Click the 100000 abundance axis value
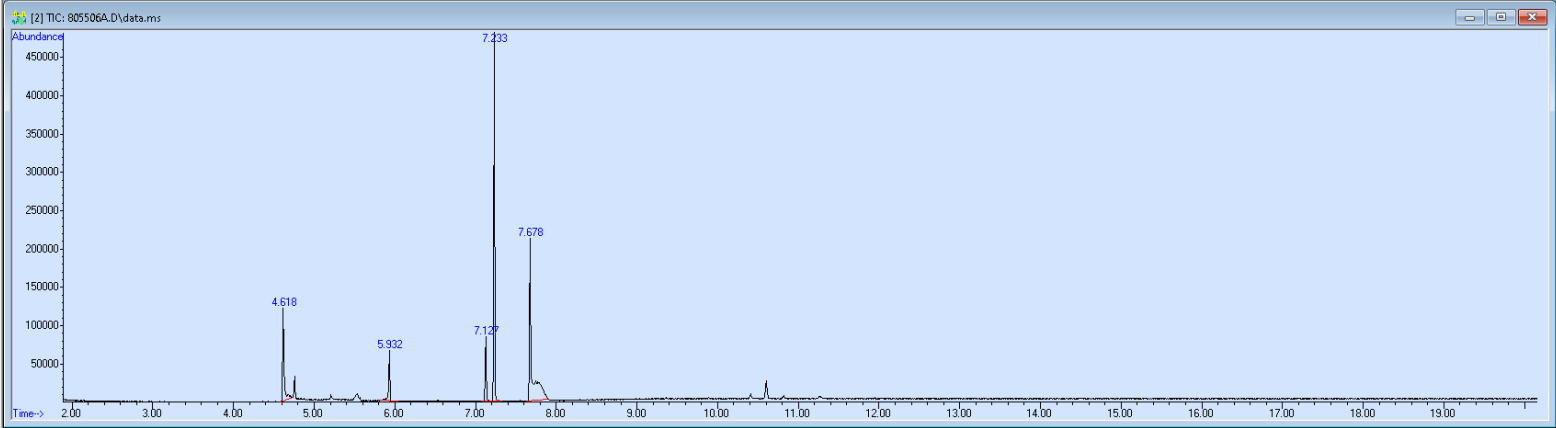1556x428 pixels. 43,325
